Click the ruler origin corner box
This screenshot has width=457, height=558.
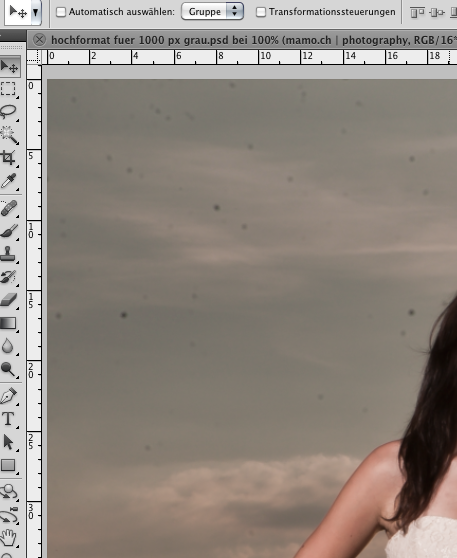[34, 57]
